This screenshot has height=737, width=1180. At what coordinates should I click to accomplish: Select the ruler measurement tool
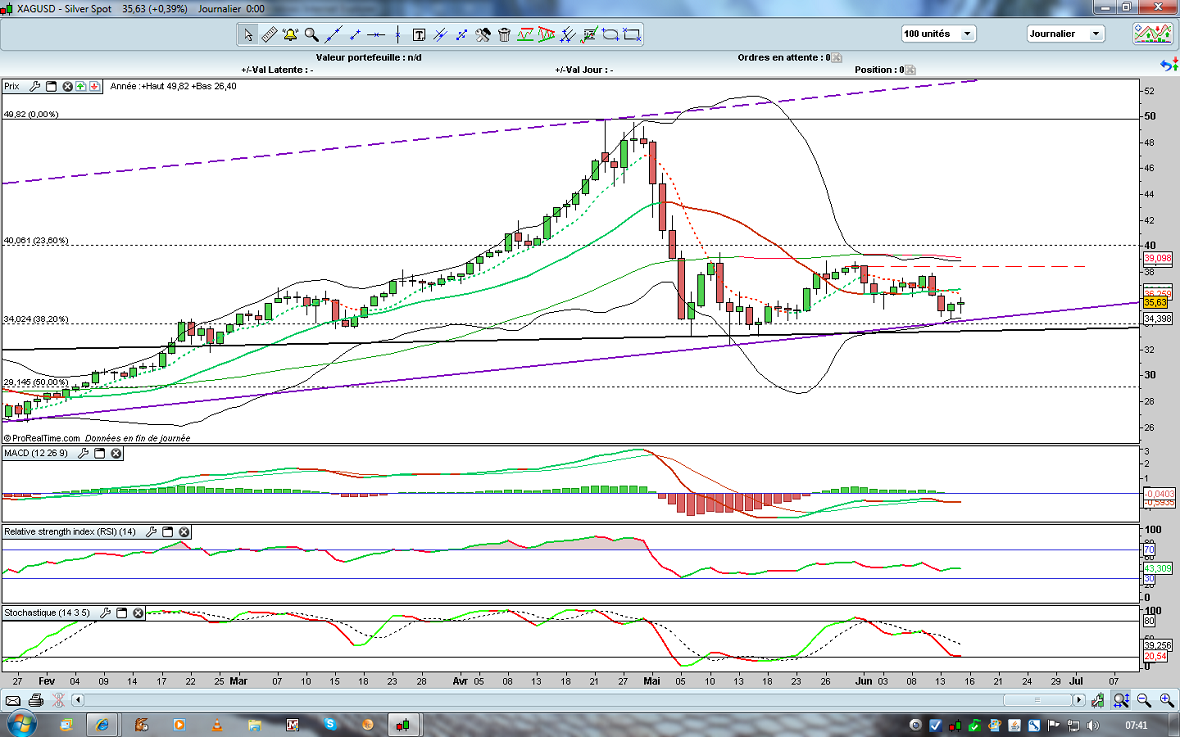click(x=269, y=34)
